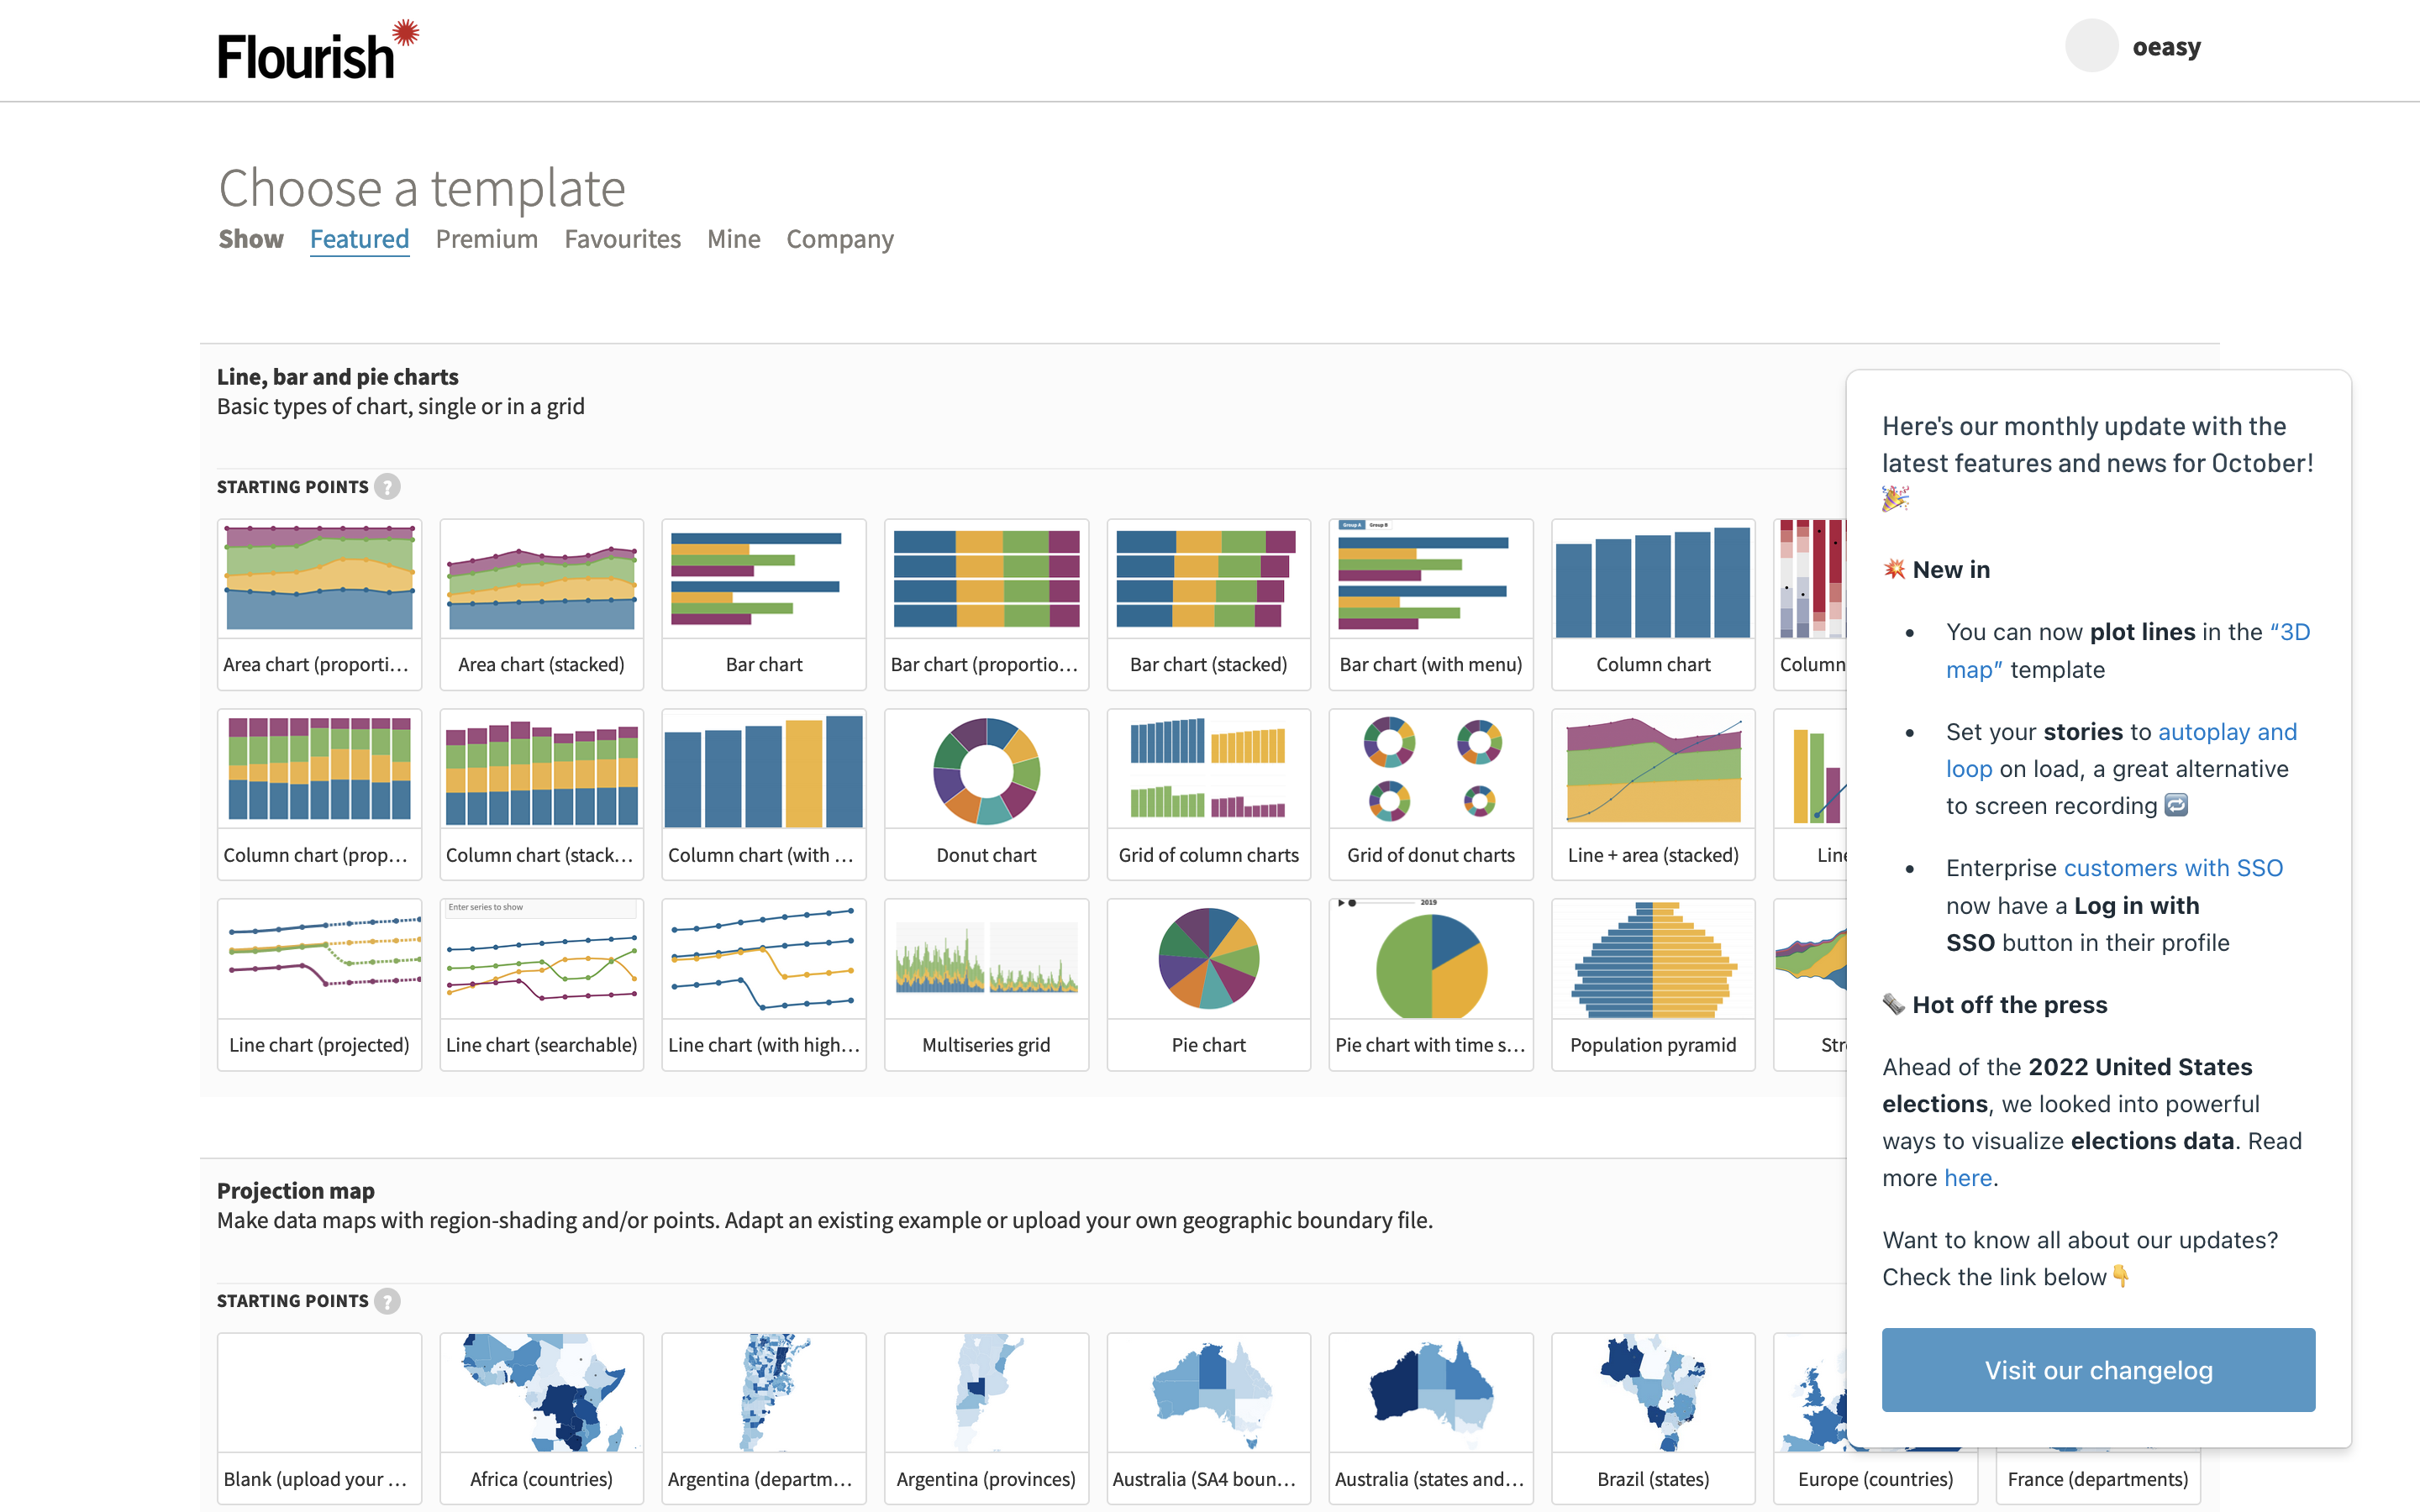This screenshot has height=1512, width=2420.
Task: Select the Pie chart template
Action: click(1208, 984)
